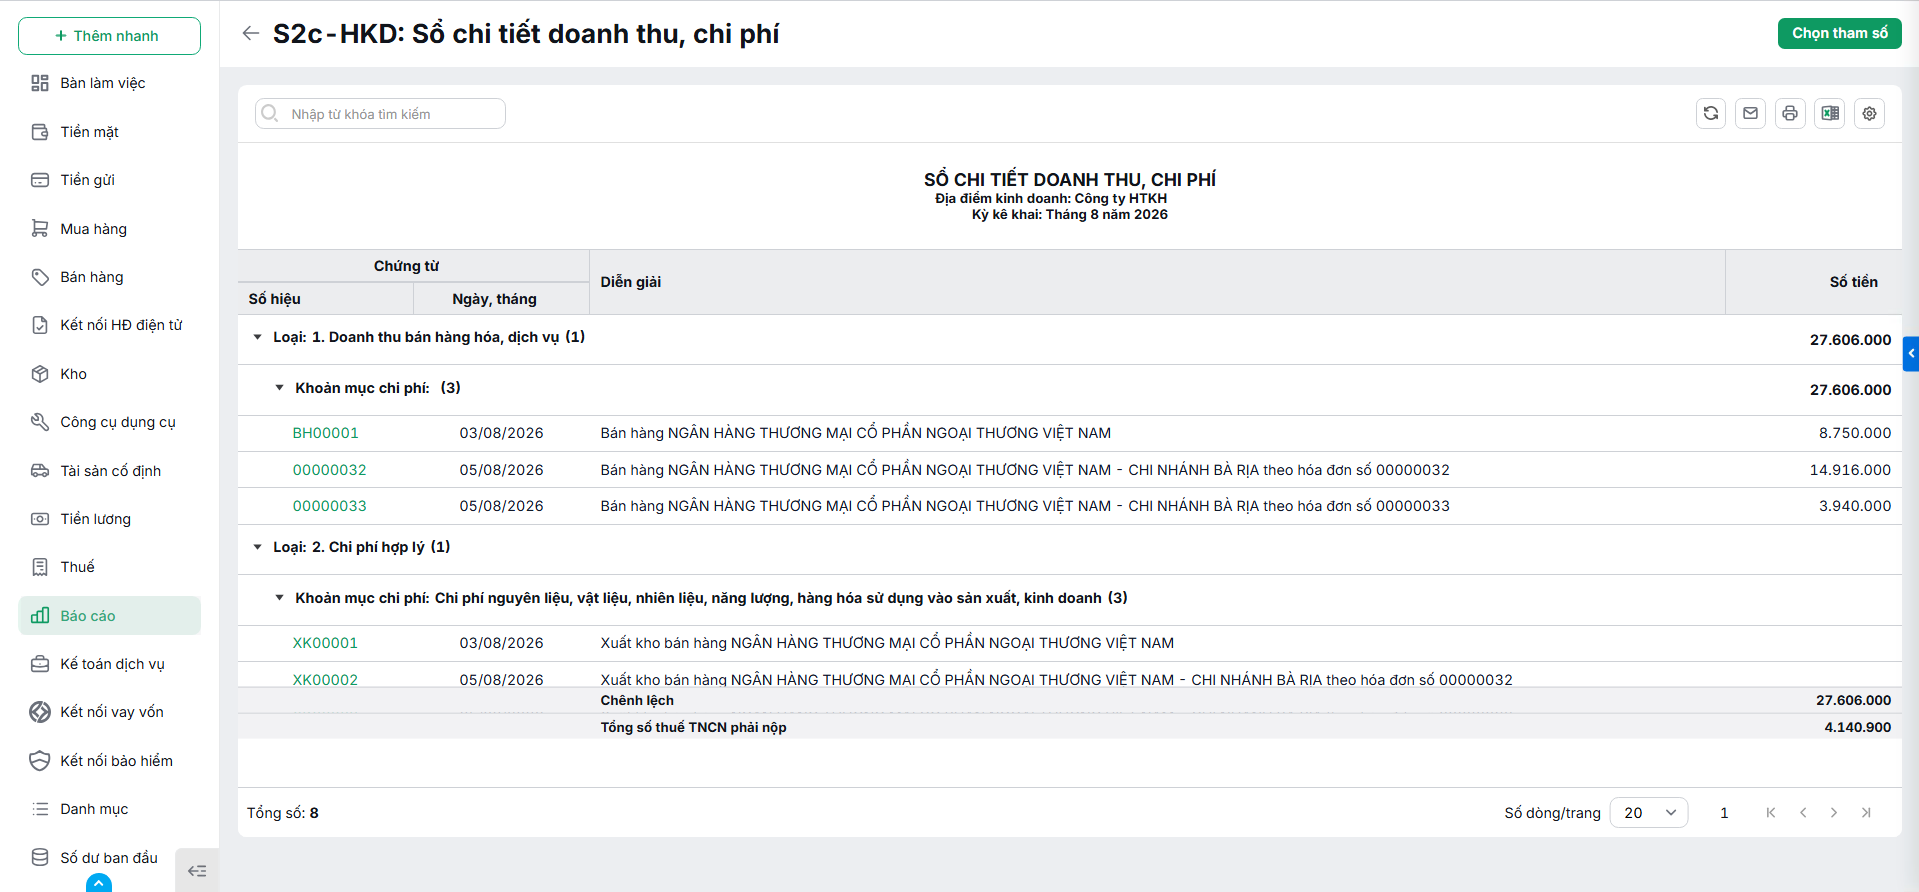1919x892 pixels.
Task: Click the search keyword input field
Action: (380, 114)
